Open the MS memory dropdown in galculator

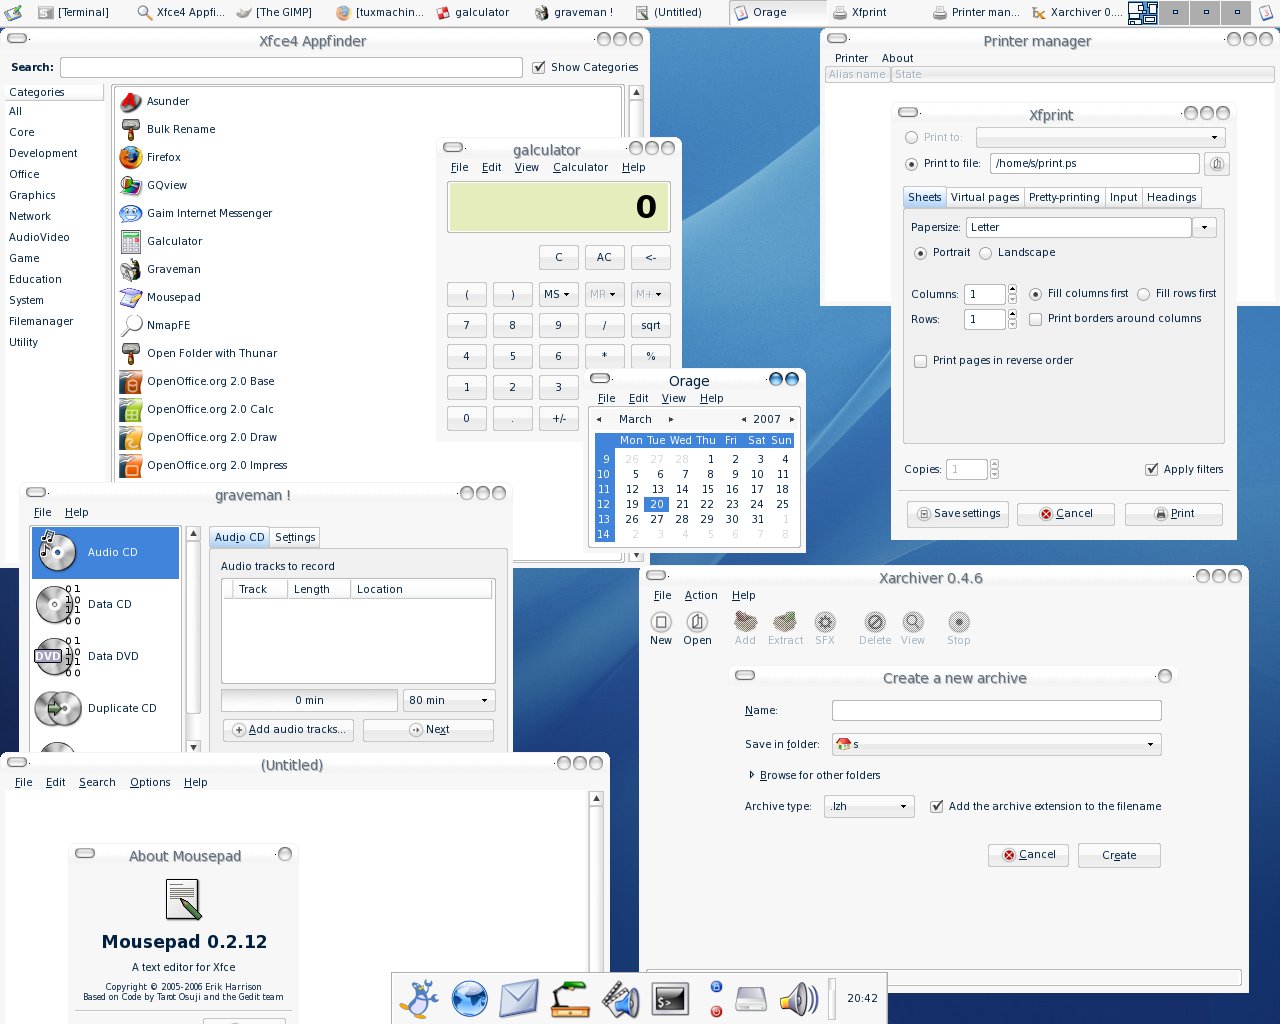(x=558, y=294)
